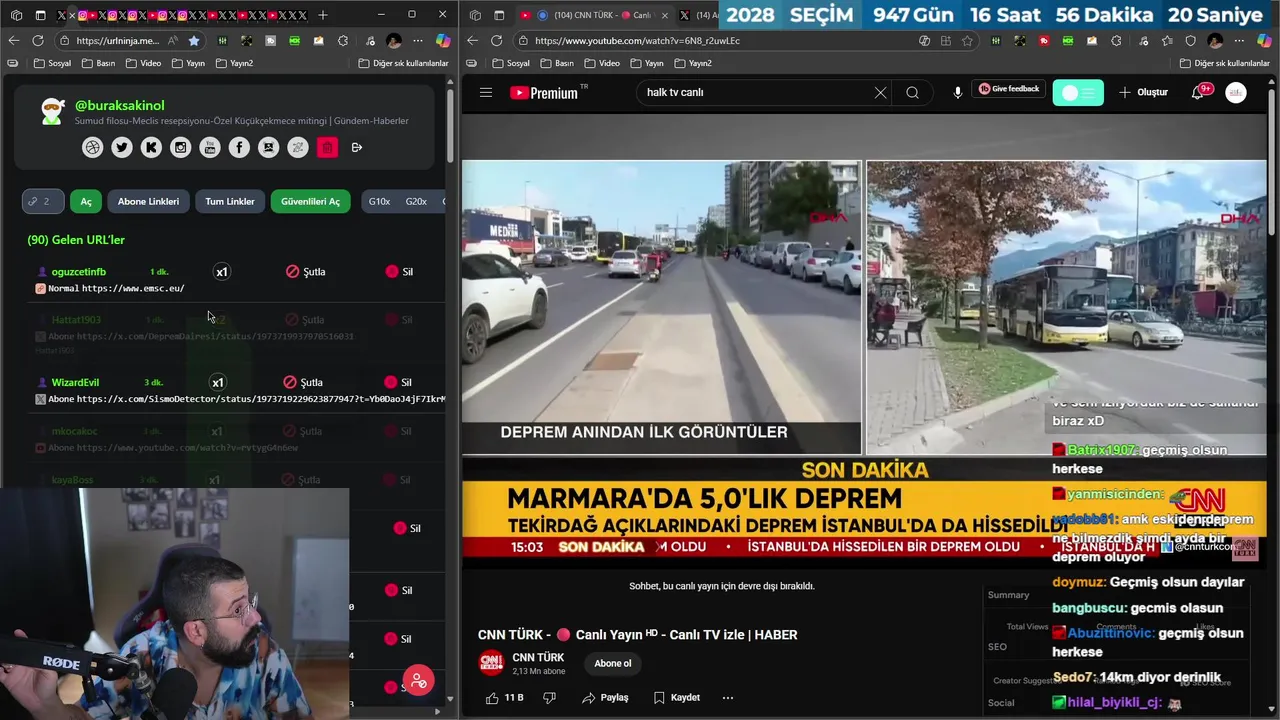Viewport: 1280px width, 720px height.
Task: Open CNN TÜRK channel name link
Action: [x=538, y=657]
